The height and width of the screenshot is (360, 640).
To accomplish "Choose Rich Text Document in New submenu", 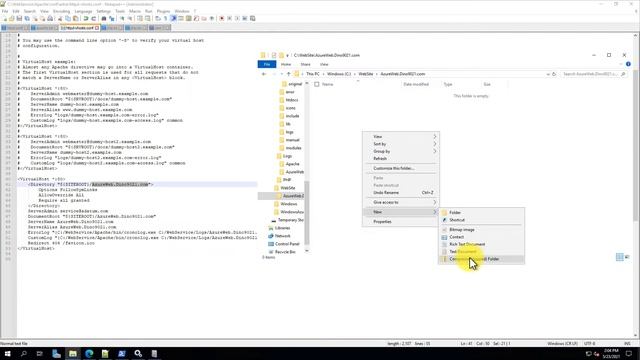I will pyautogui.click(x=482, y=244).
